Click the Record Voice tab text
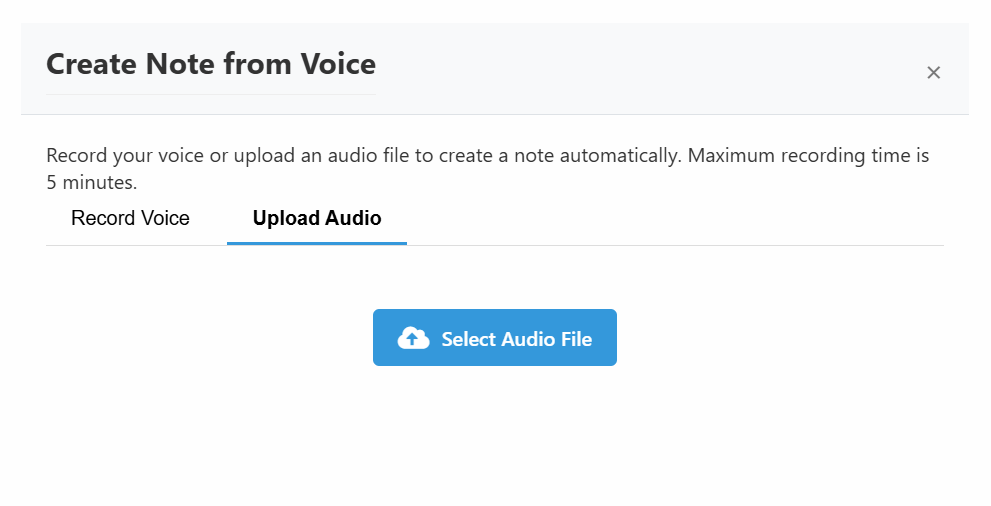Viewport: 991px width, 506px height. (130, 218)
